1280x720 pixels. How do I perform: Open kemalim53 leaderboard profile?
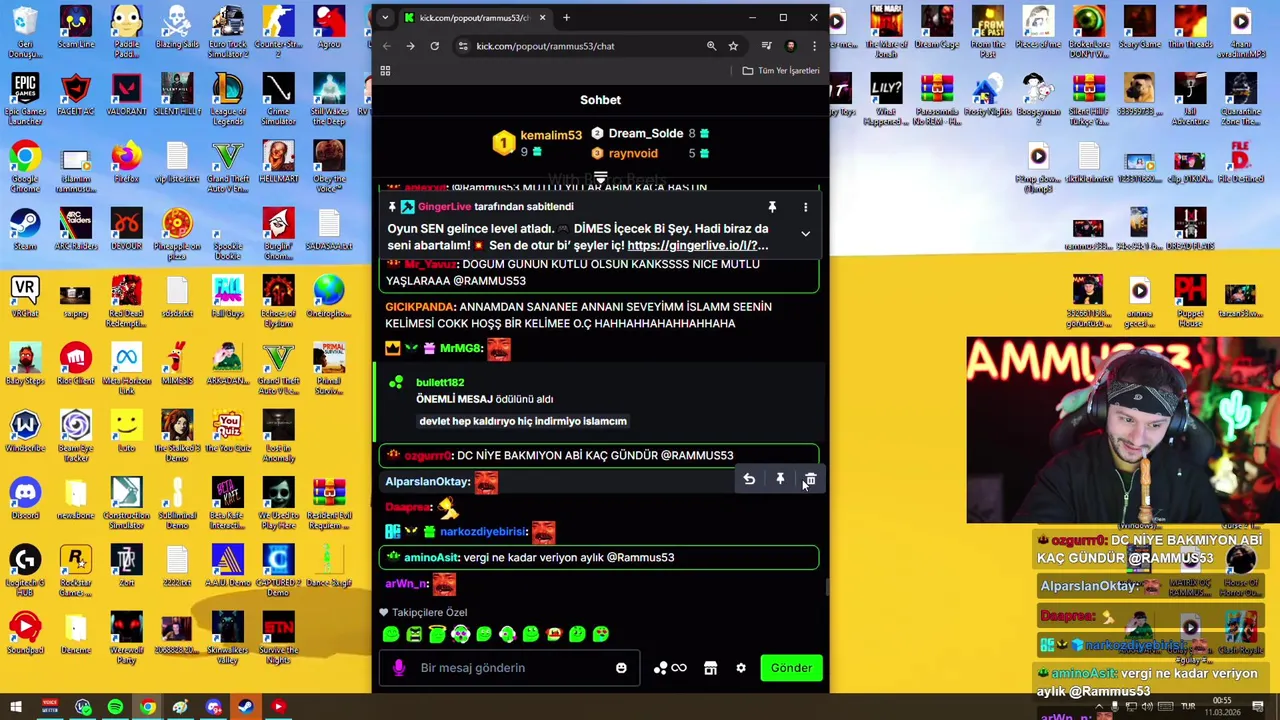(x=550, y=135)
